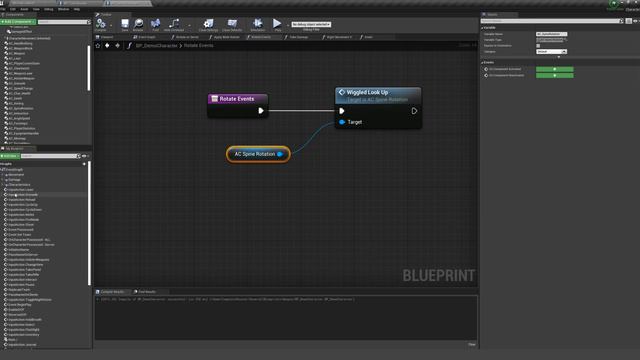Screen dimensions: 640x360
Task: Click the Rotate Events node's execution output pin
Action: [x=261, y=111]
